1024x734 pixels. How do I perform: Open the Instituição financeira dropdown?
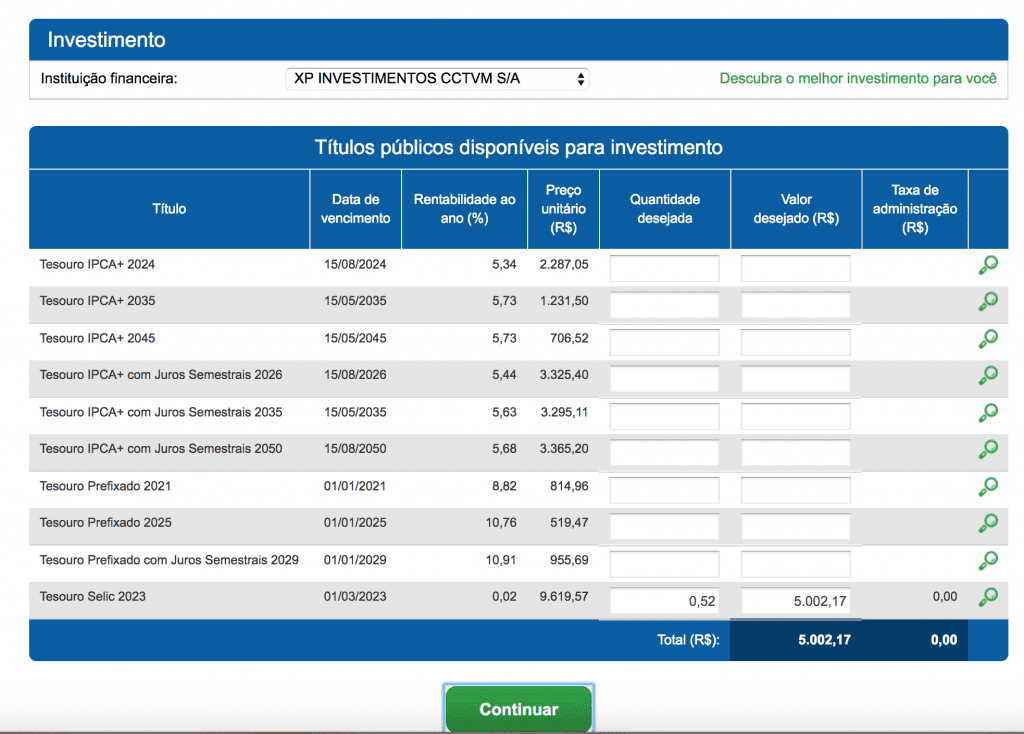tap(438, 79)
